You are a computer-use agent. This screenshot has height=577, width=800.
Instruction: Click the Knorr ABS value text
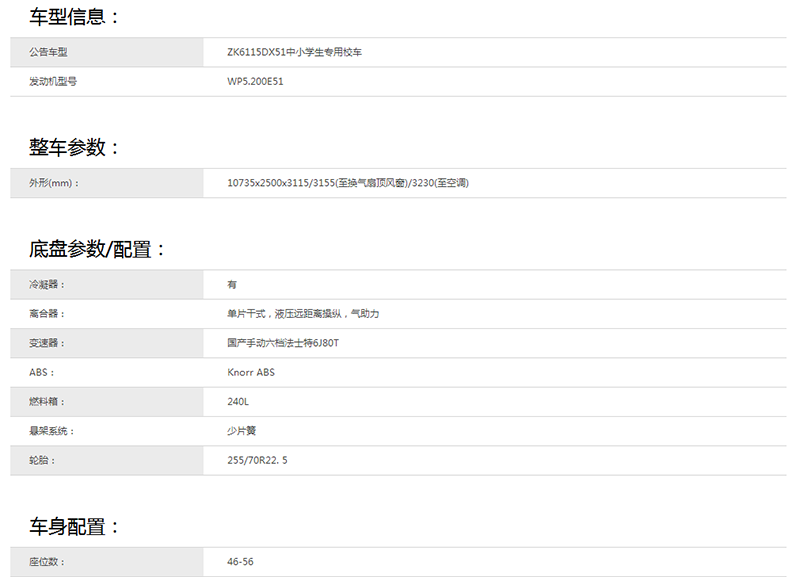(251, 373)
